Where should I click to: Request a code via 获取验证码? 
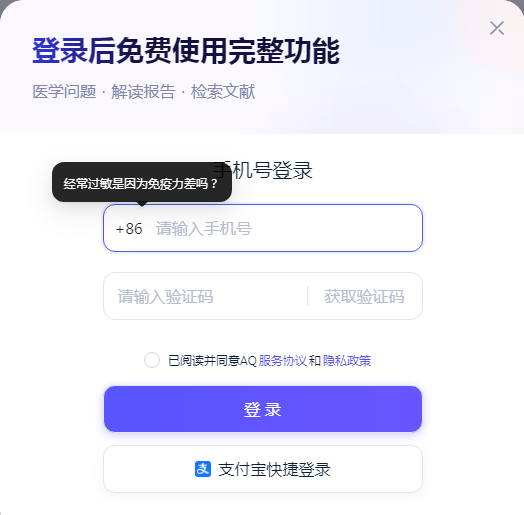point(364,296)
